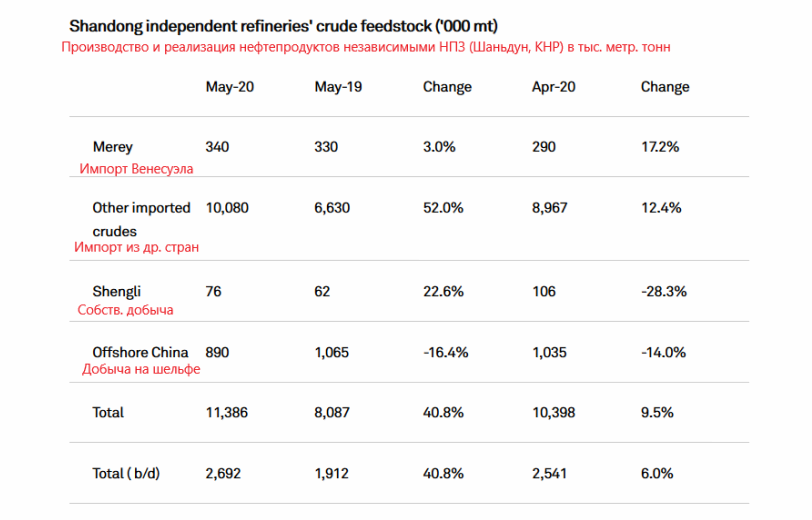The width and height of the screenshot is (812, 520).
Task: Select the 17.2% change value for Merey
Action: coord(660,147)
